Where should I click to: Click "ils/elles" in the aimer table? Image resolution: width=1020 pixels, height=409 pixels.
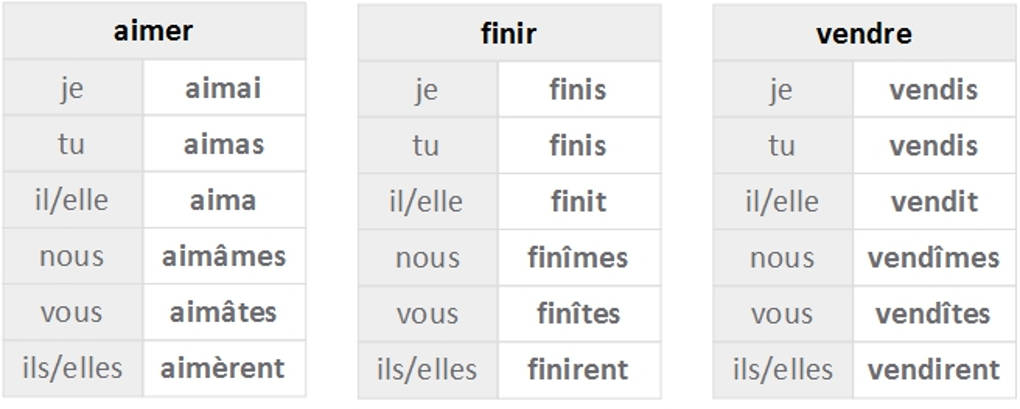click(x=72, y=368)
